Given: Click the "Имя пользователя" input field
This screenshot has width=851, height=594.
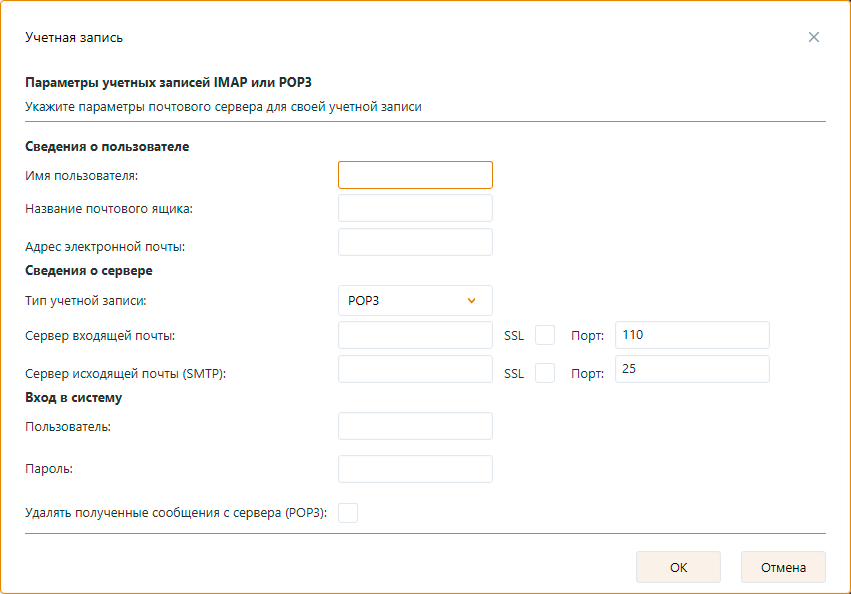Looking at the screenshot, I should (x=415, y=174).
